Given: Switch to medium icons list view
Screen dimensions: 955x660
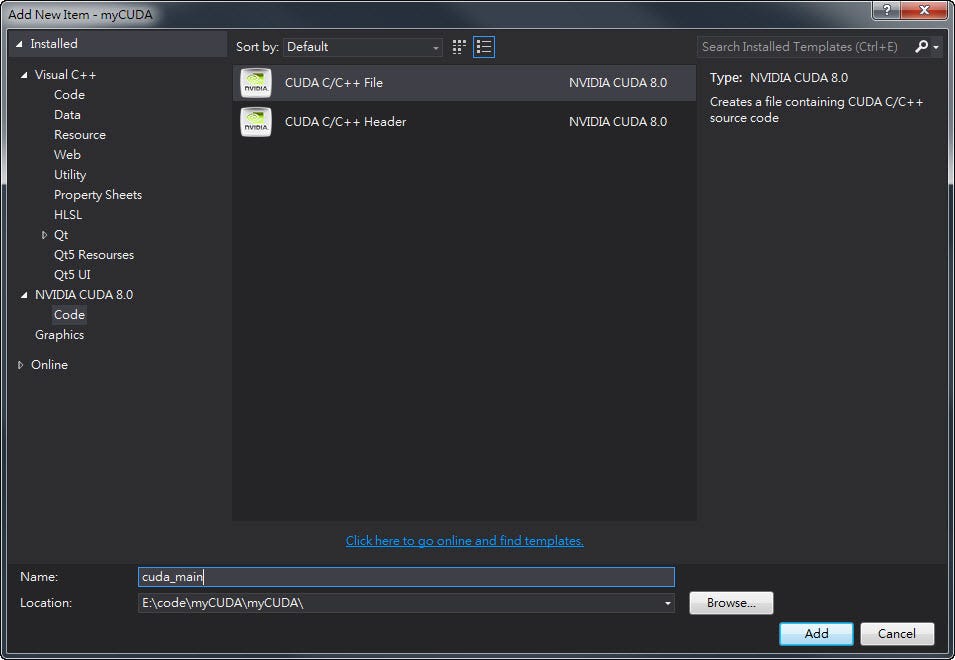Looking at the screenshot, I should point(484,47).
